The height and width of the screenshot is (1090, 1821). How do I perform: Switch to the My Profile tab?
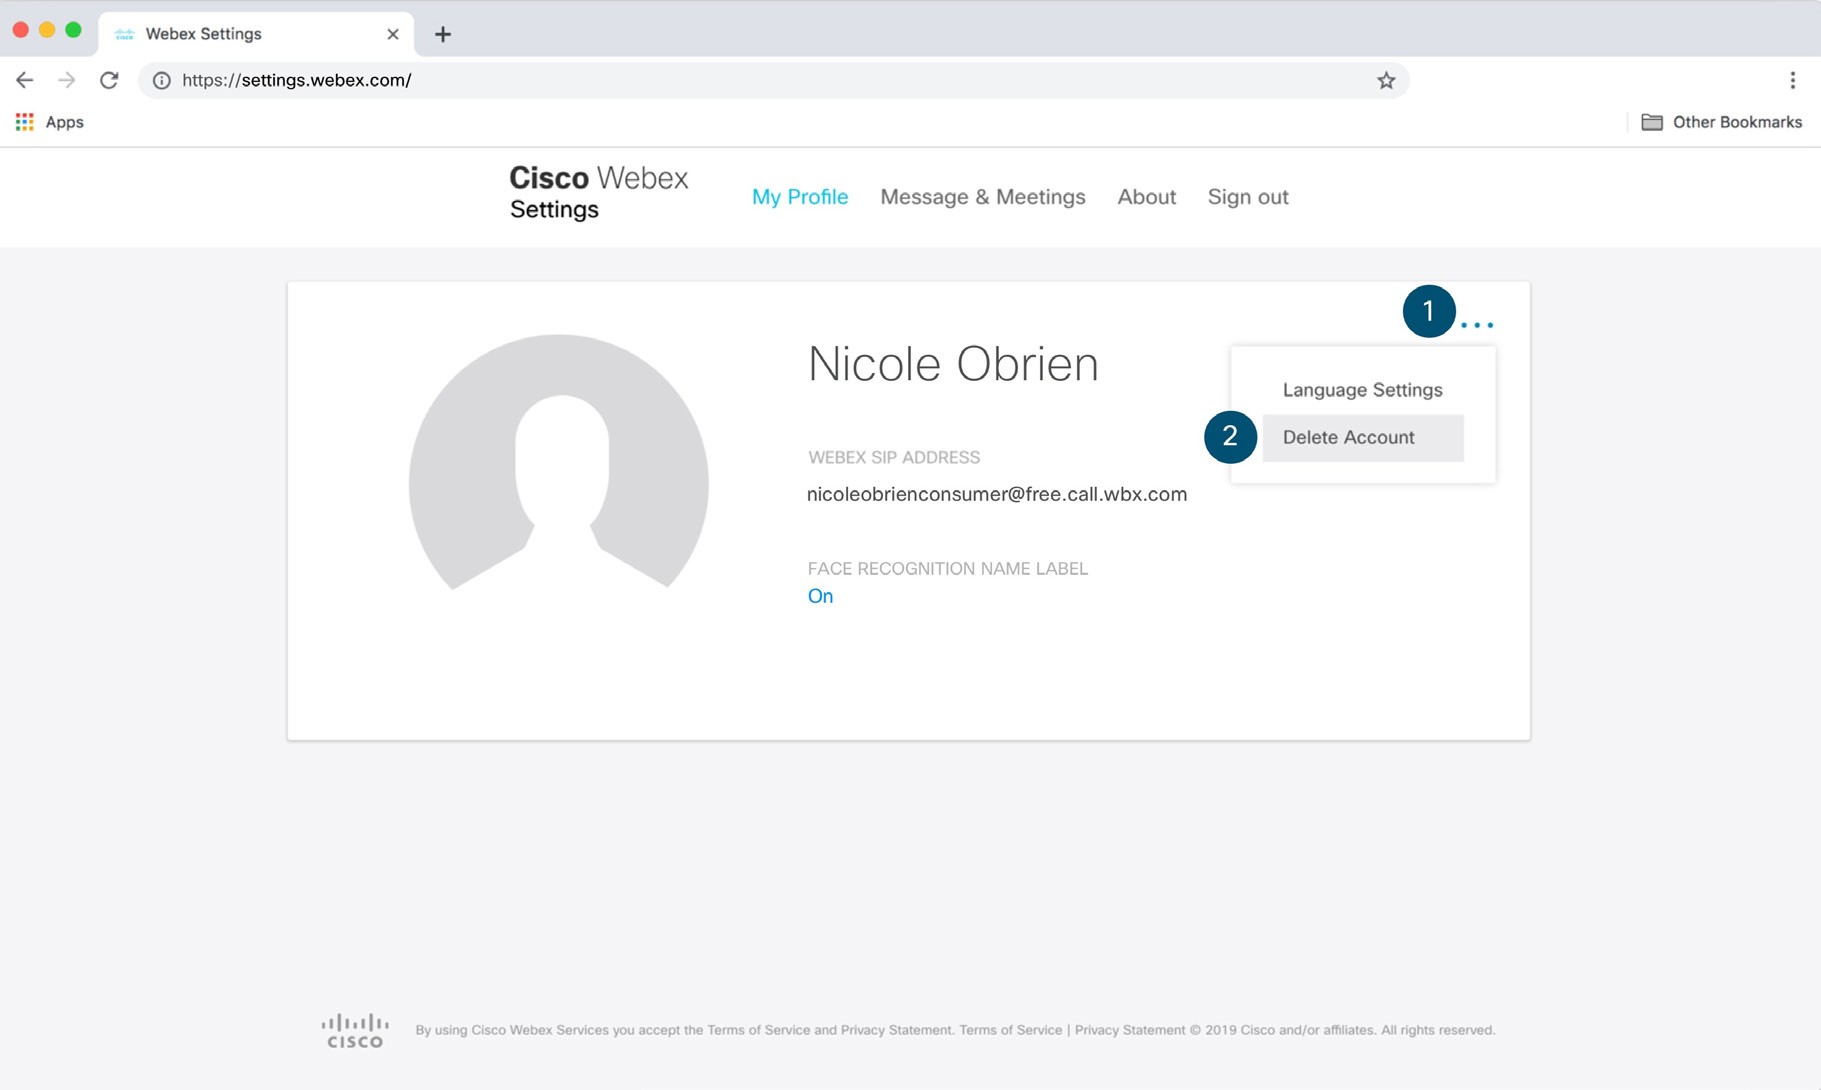[x=799, y=197]
